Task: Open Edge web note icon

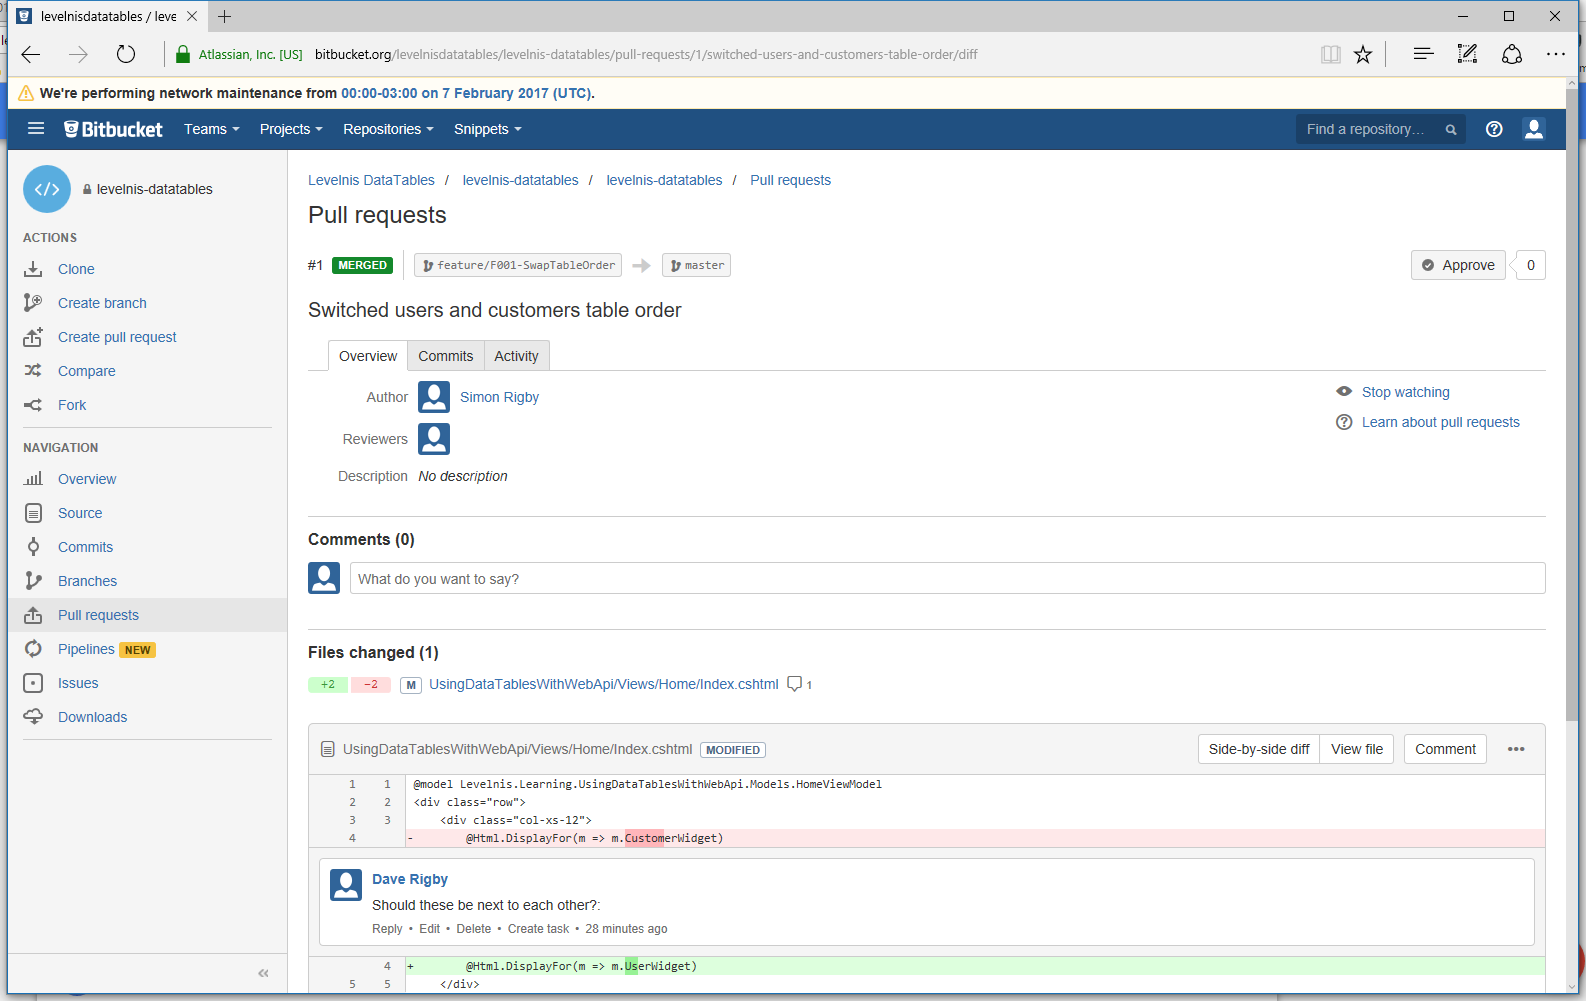Action: coord(1467,54)
